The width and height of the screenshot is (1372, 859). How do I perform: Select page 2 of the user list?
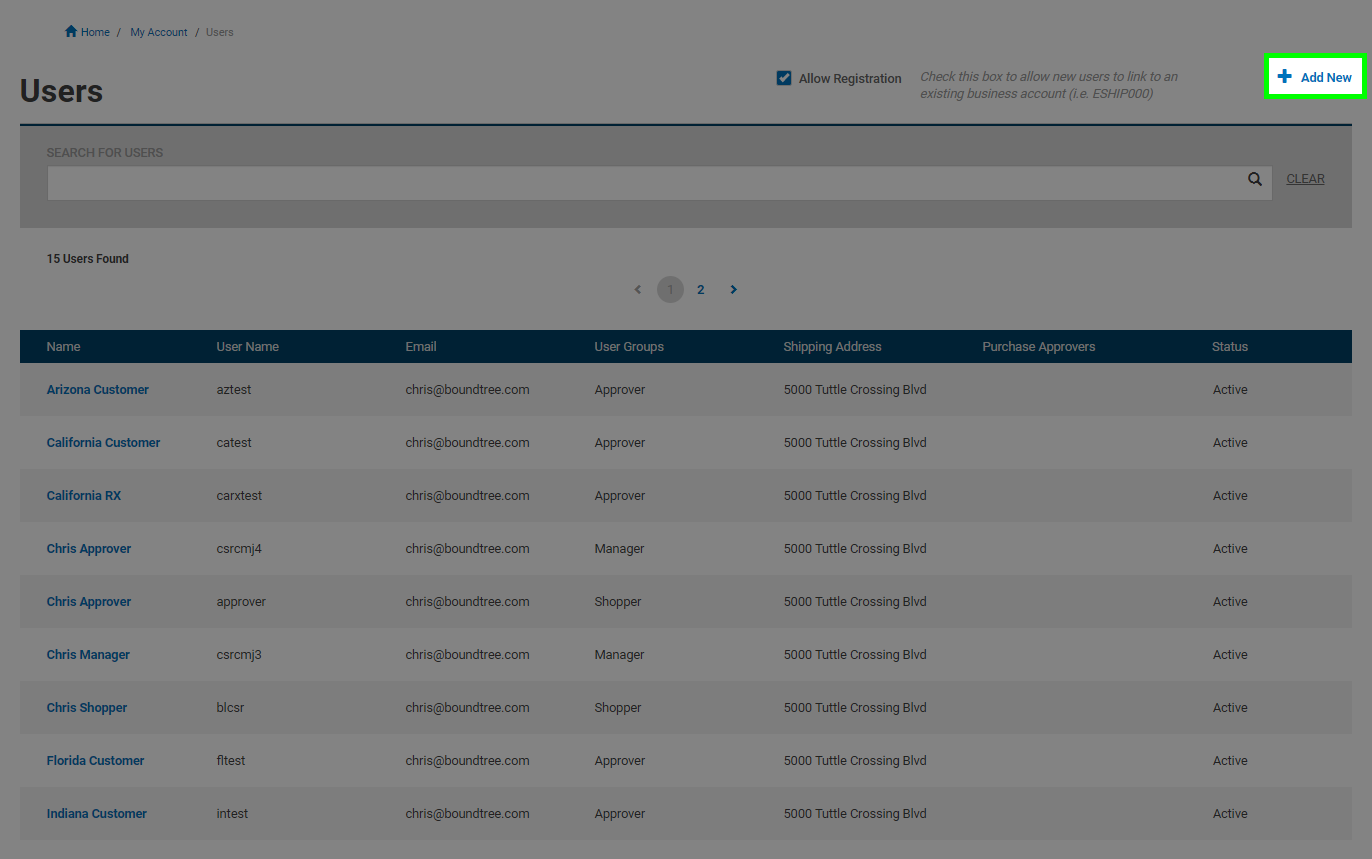[700, 289]
